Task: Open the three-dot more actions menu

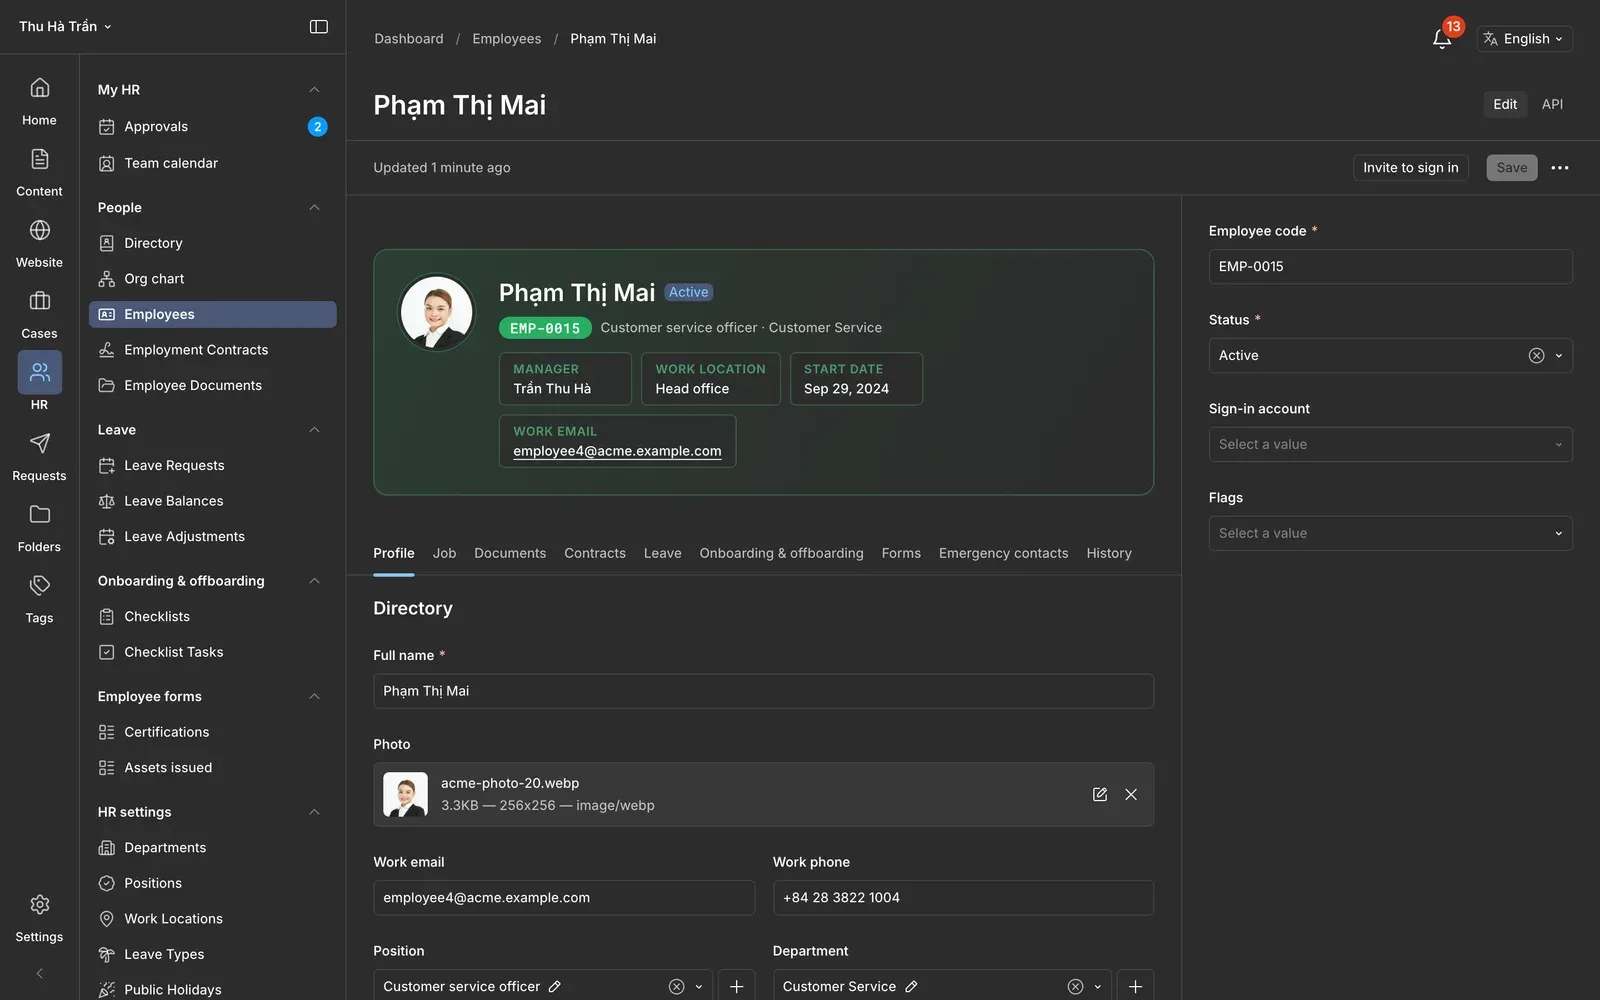Action: (1560, 168)
